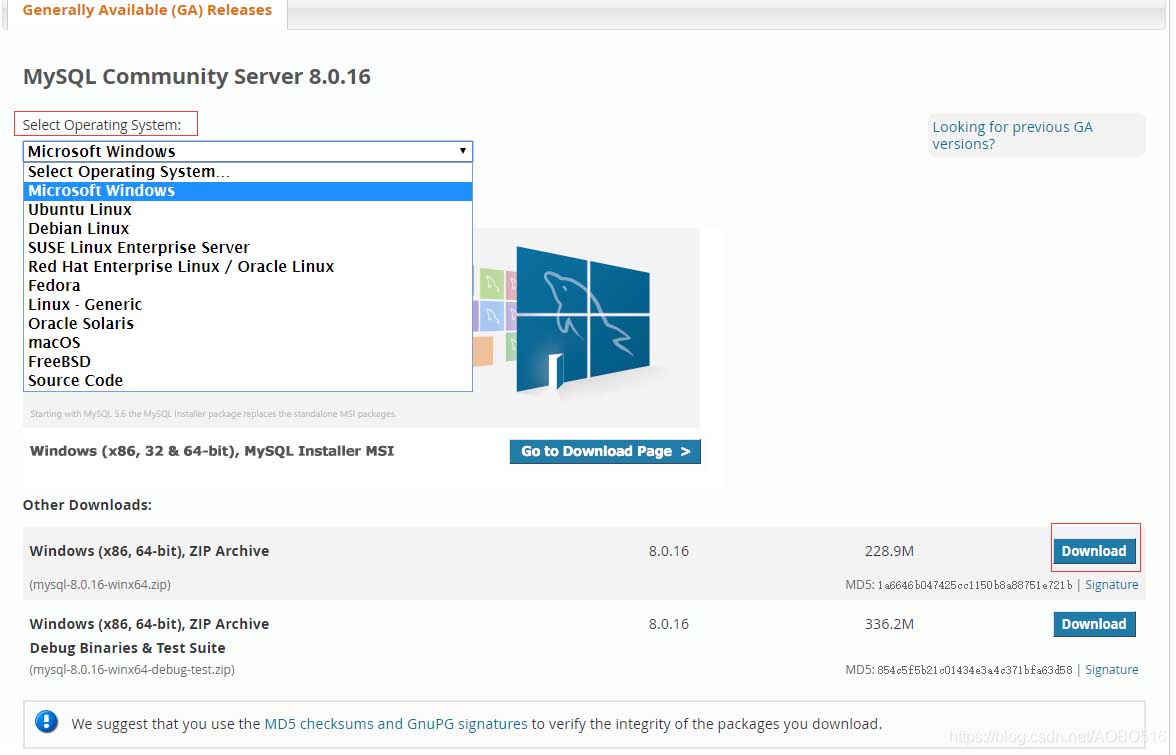This screenshot has height=755, width=1176.
Task: Select SUSE Linux Enterprise Server option
Action: pyautogui.click(x=248, y=248)
